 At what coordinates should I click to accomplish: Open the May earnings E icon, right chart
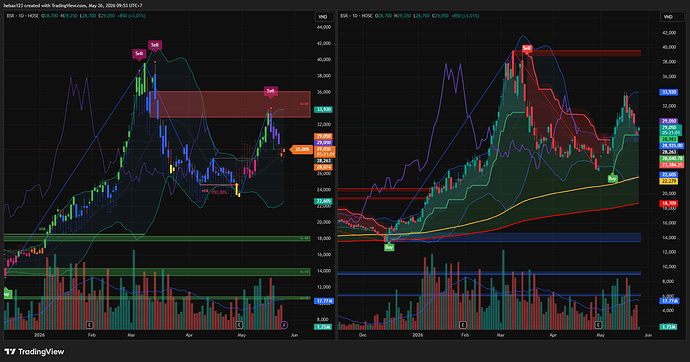click(598, 325)
